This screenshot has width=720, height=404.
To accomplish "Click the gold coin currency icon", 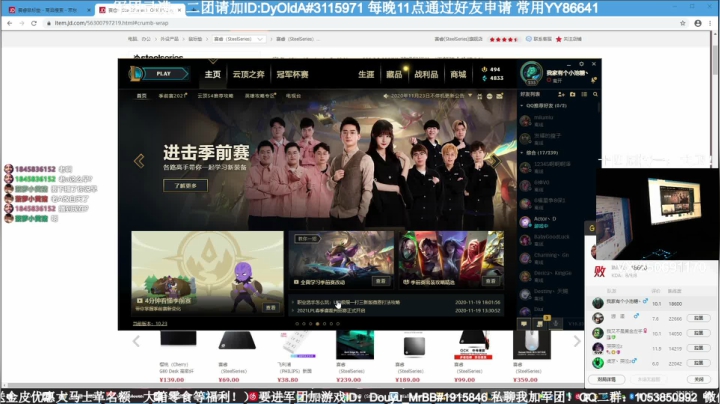I will (484, 69).
